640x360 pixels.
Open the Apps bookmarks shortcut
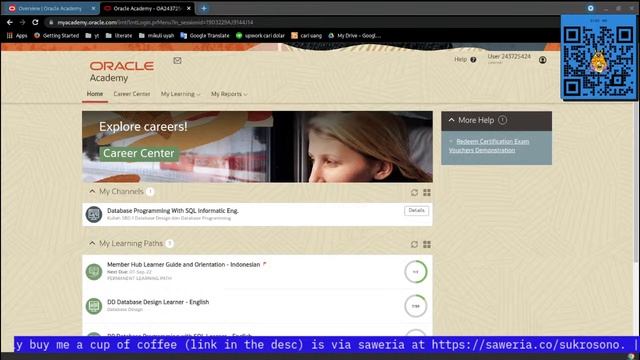[17, 36]
